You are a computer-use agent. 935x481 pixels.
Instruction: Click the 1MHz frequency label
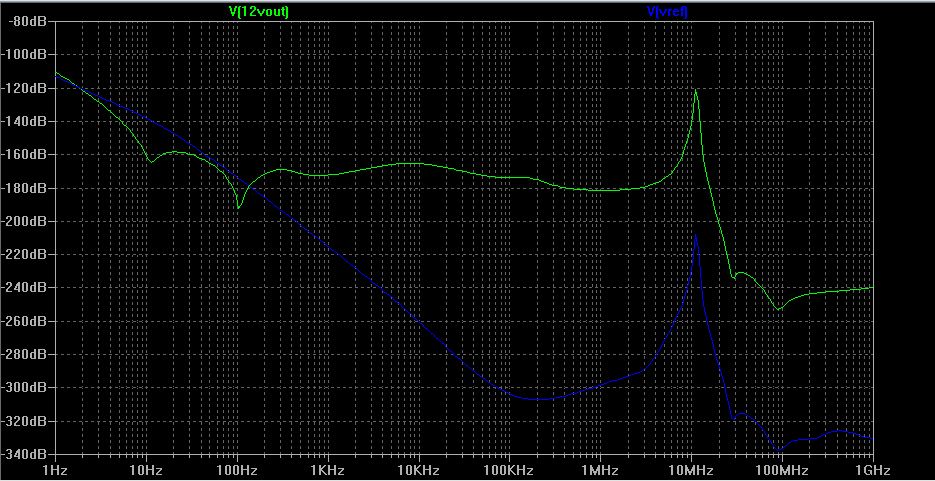600,471
